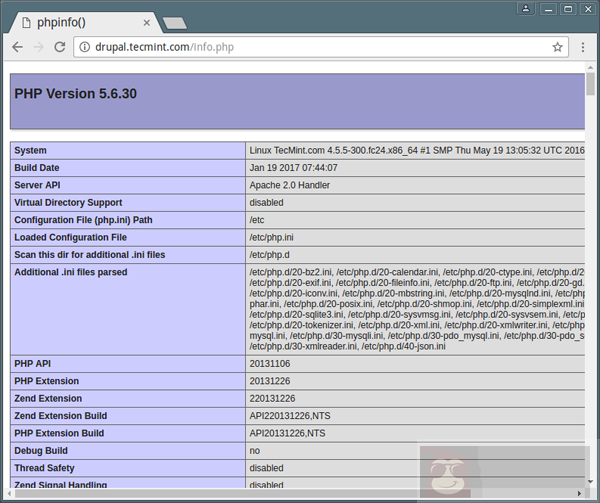This screenshot has height=503, width=600.
Task: Click the Linux TecMint.com System value
Action: tap(417, 150)
